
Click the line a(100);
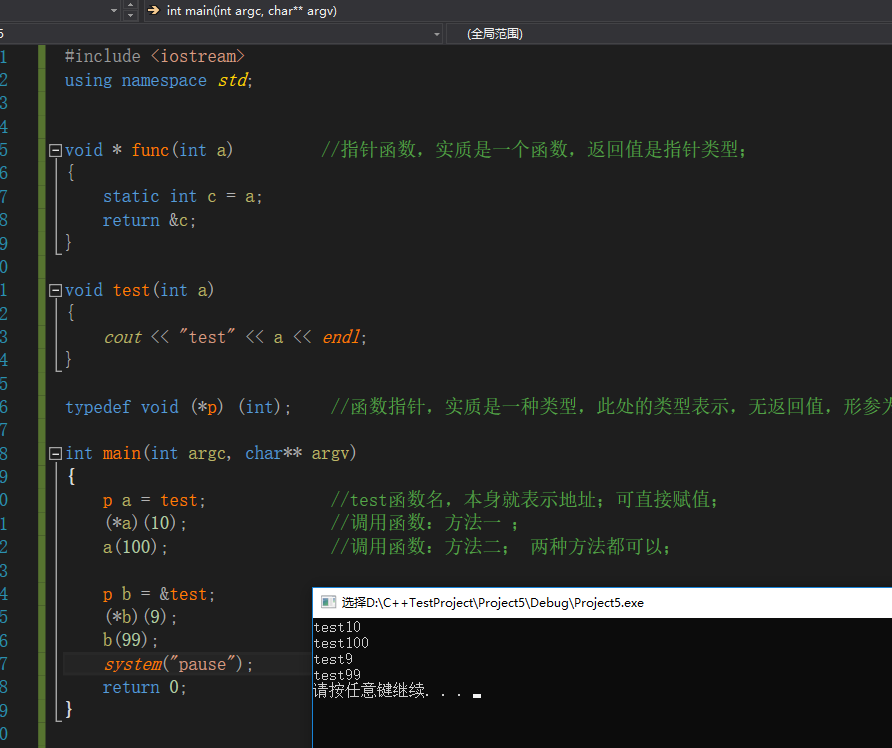(x=135, y=547)
